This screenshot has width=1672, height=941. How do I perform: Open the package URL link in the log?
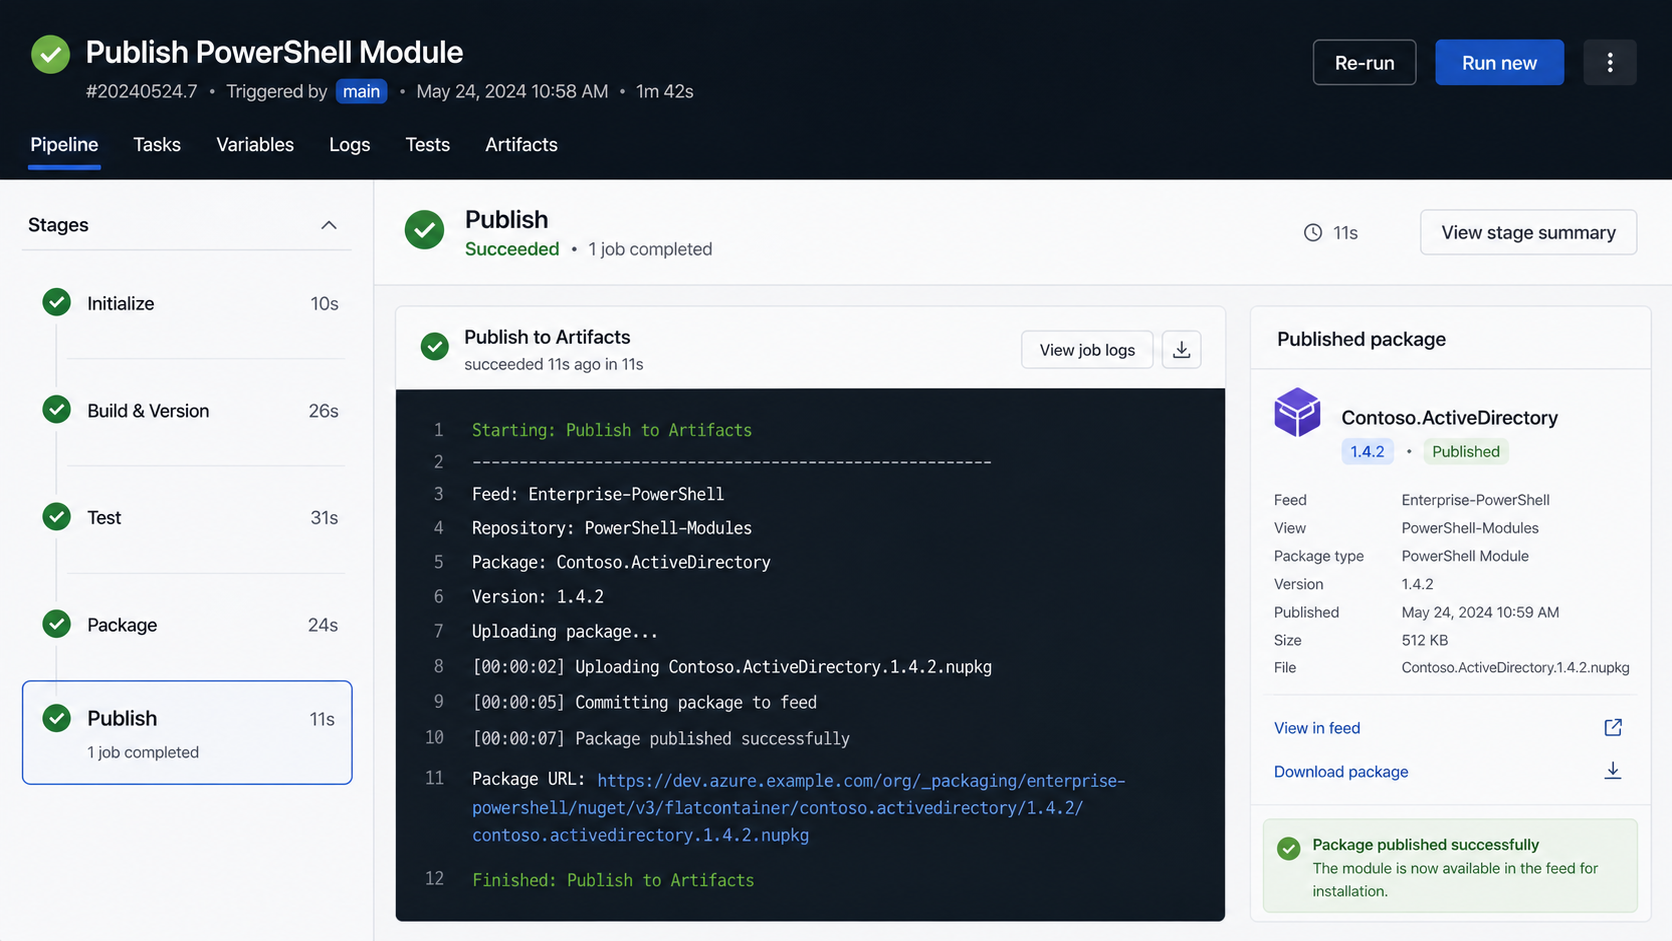pyautogui.click(x=798, y=807)
